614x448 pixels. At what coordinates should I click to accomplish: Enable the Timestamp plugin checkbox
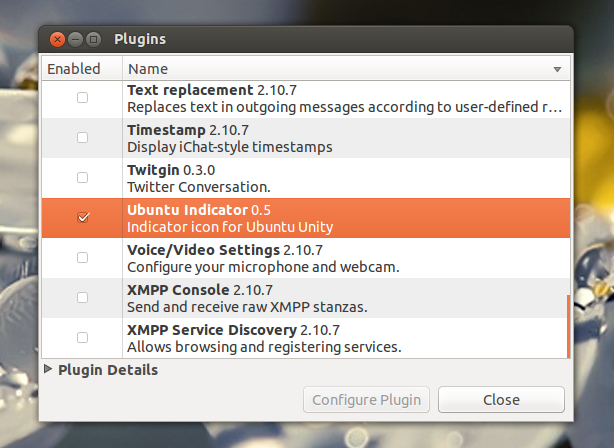tap(82, 137)
